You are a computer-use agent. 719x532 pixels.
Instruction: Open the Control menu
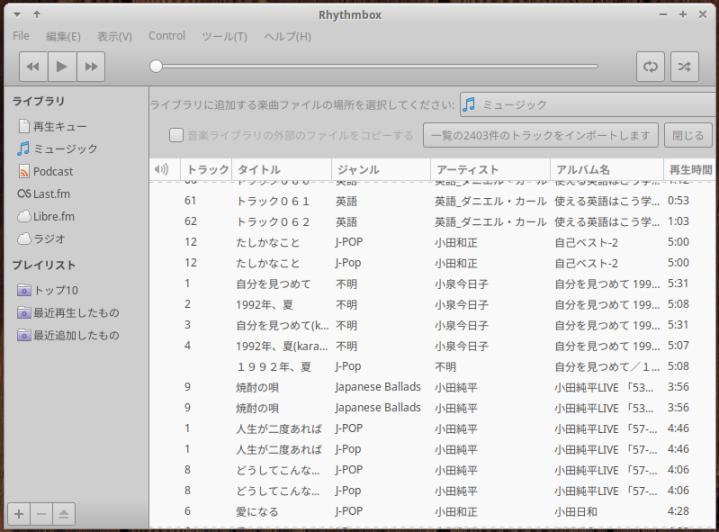point(167,36)
